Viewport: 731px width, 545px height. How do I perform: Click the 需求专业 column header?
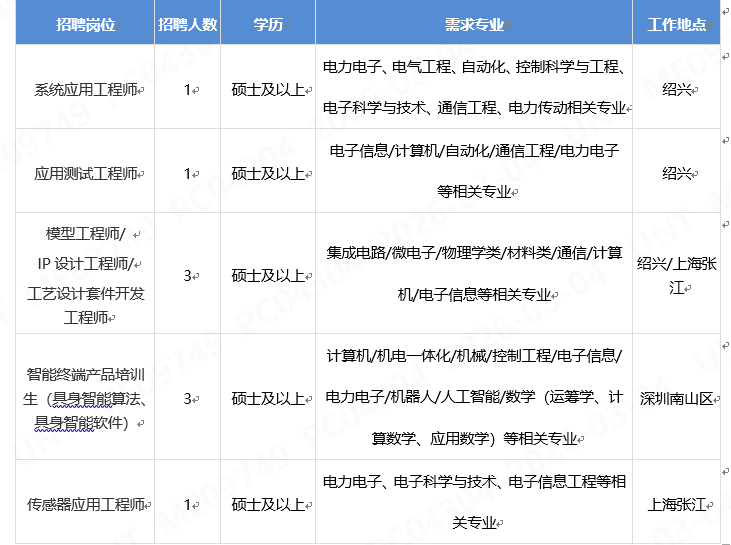tap(474, 24)
